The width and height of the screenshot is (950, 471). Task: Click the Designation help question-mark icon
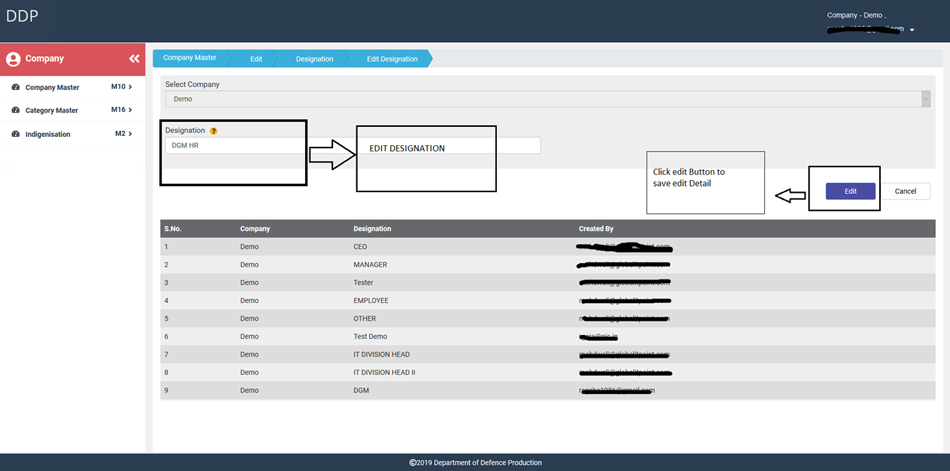click(x=213, y=131)
